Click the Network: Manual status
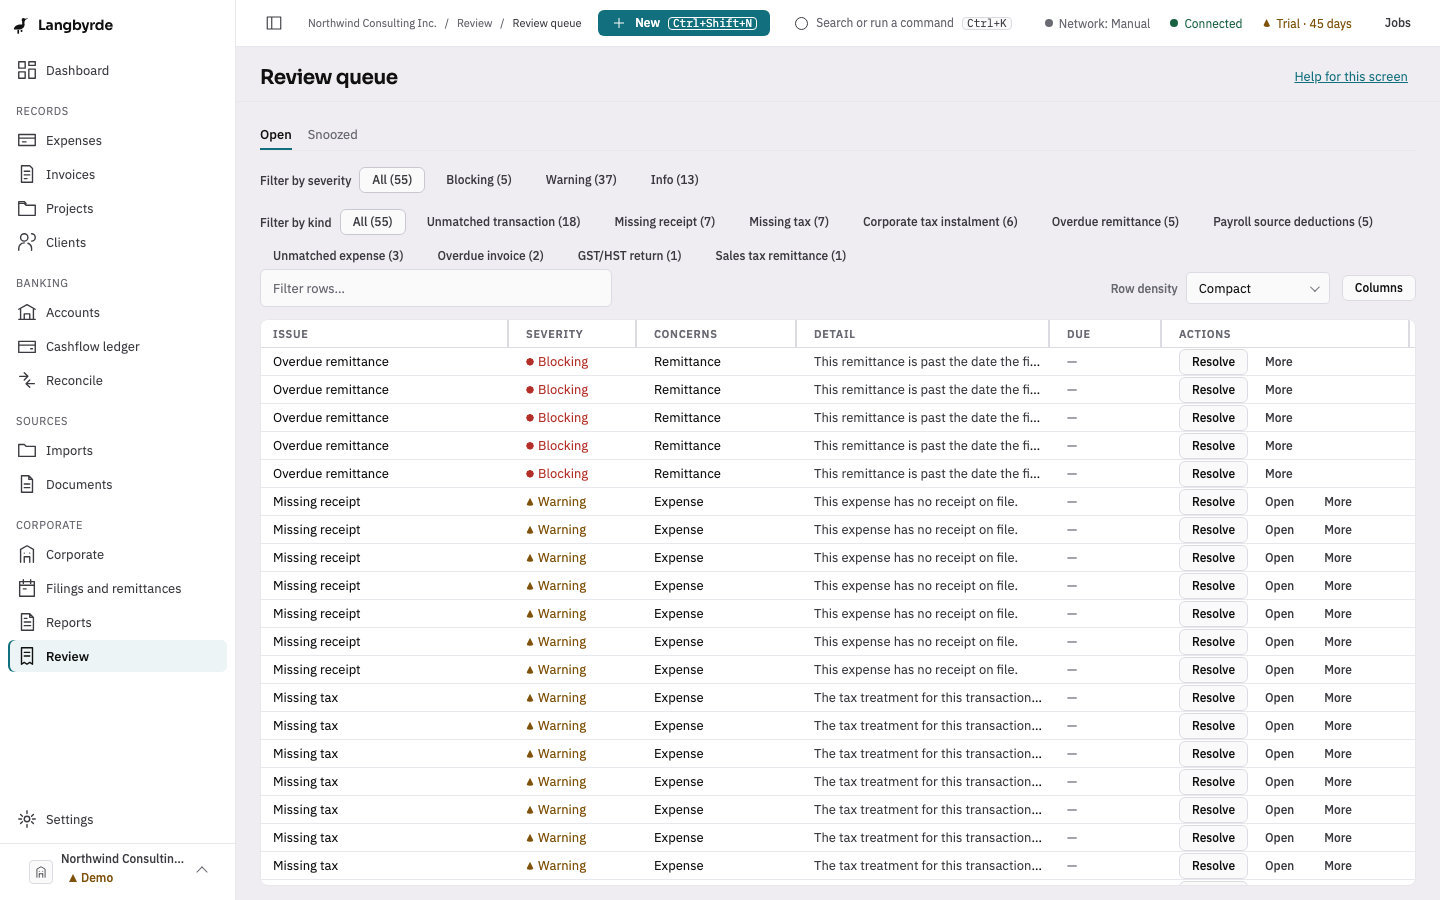 coord(1097,23)
